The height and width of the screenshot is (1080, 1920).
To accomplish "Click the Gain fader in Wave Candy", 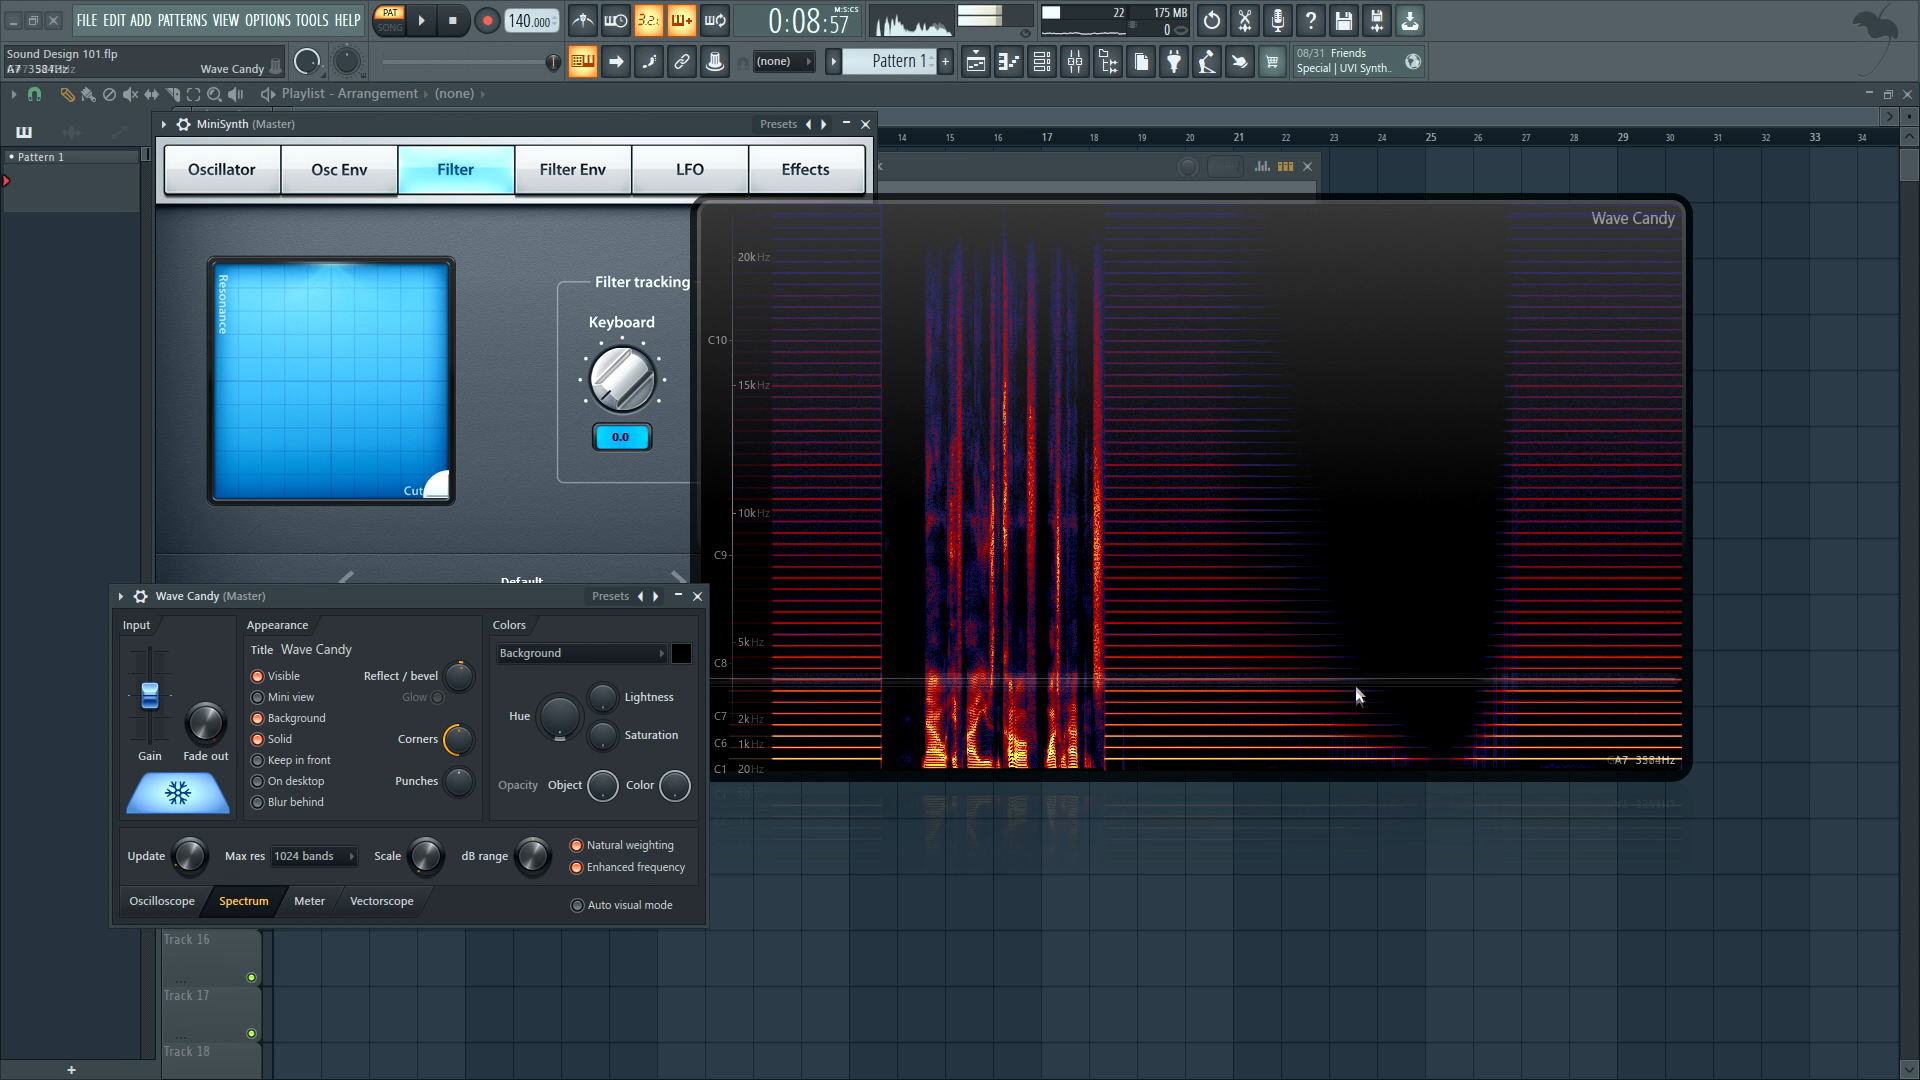I will coord(149,693).
